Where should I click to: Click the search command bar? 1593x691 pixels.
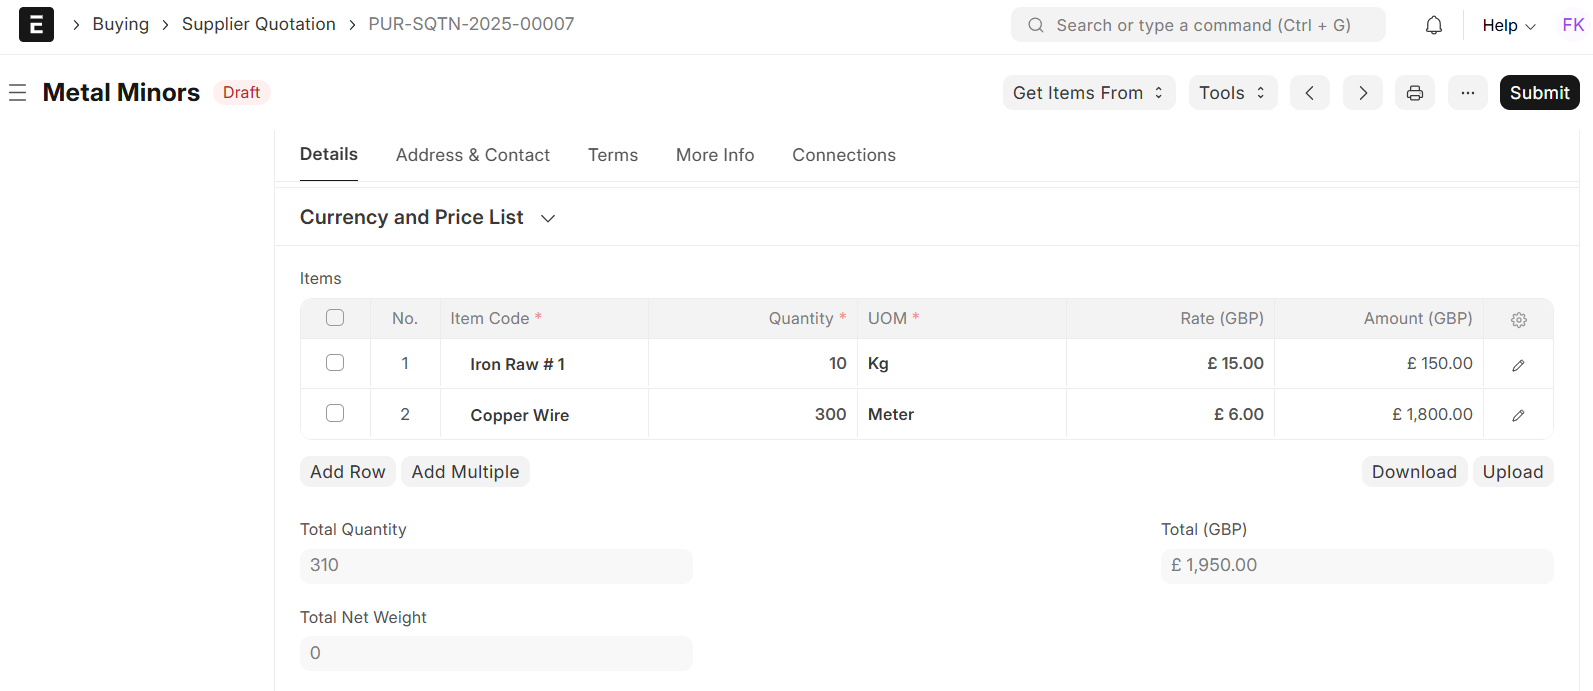[1198, 25]
